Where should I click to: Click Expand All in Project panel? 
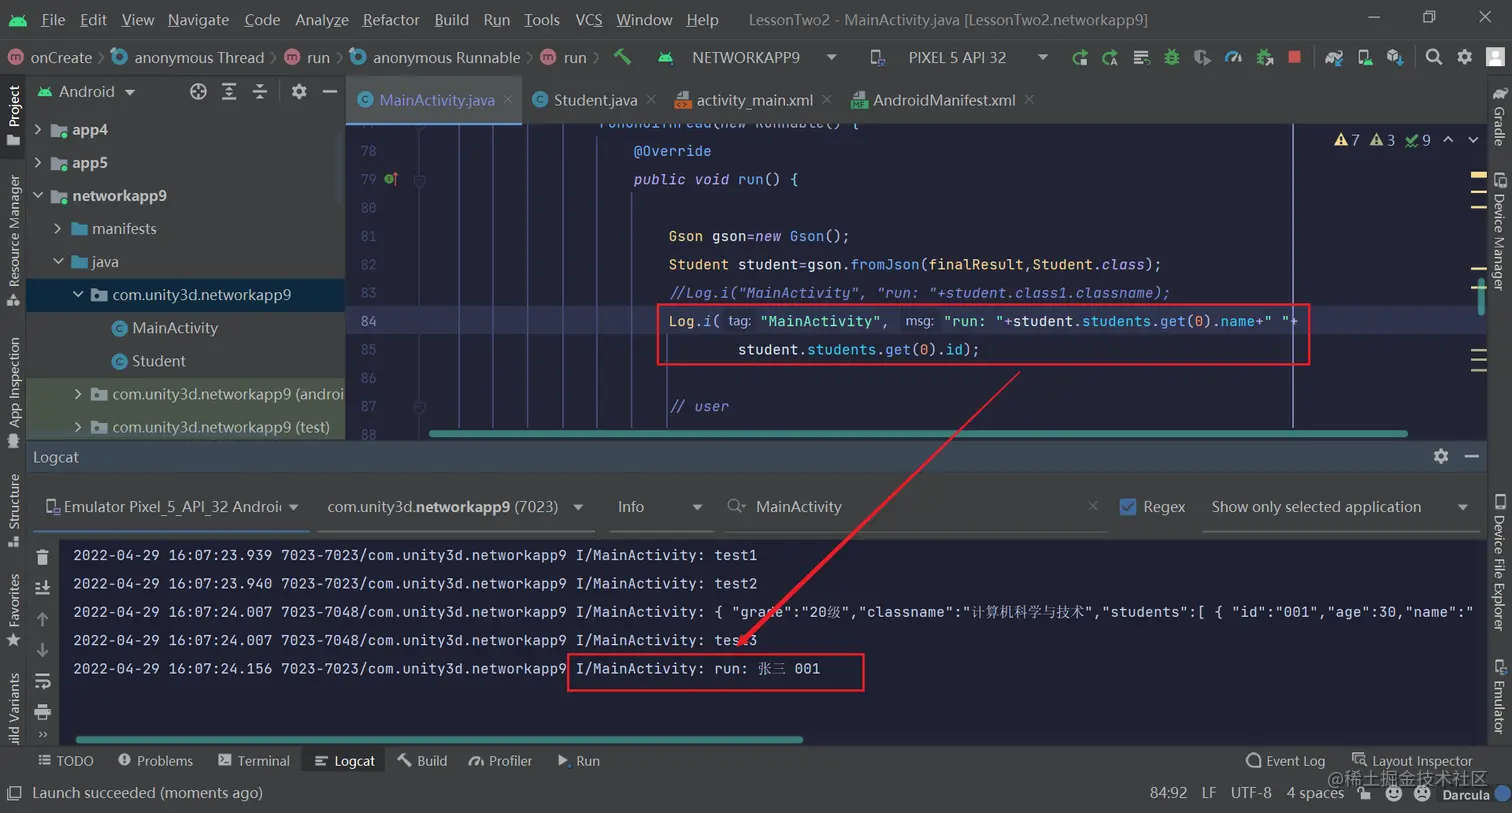pyautogui.click(x=229, y=92)
